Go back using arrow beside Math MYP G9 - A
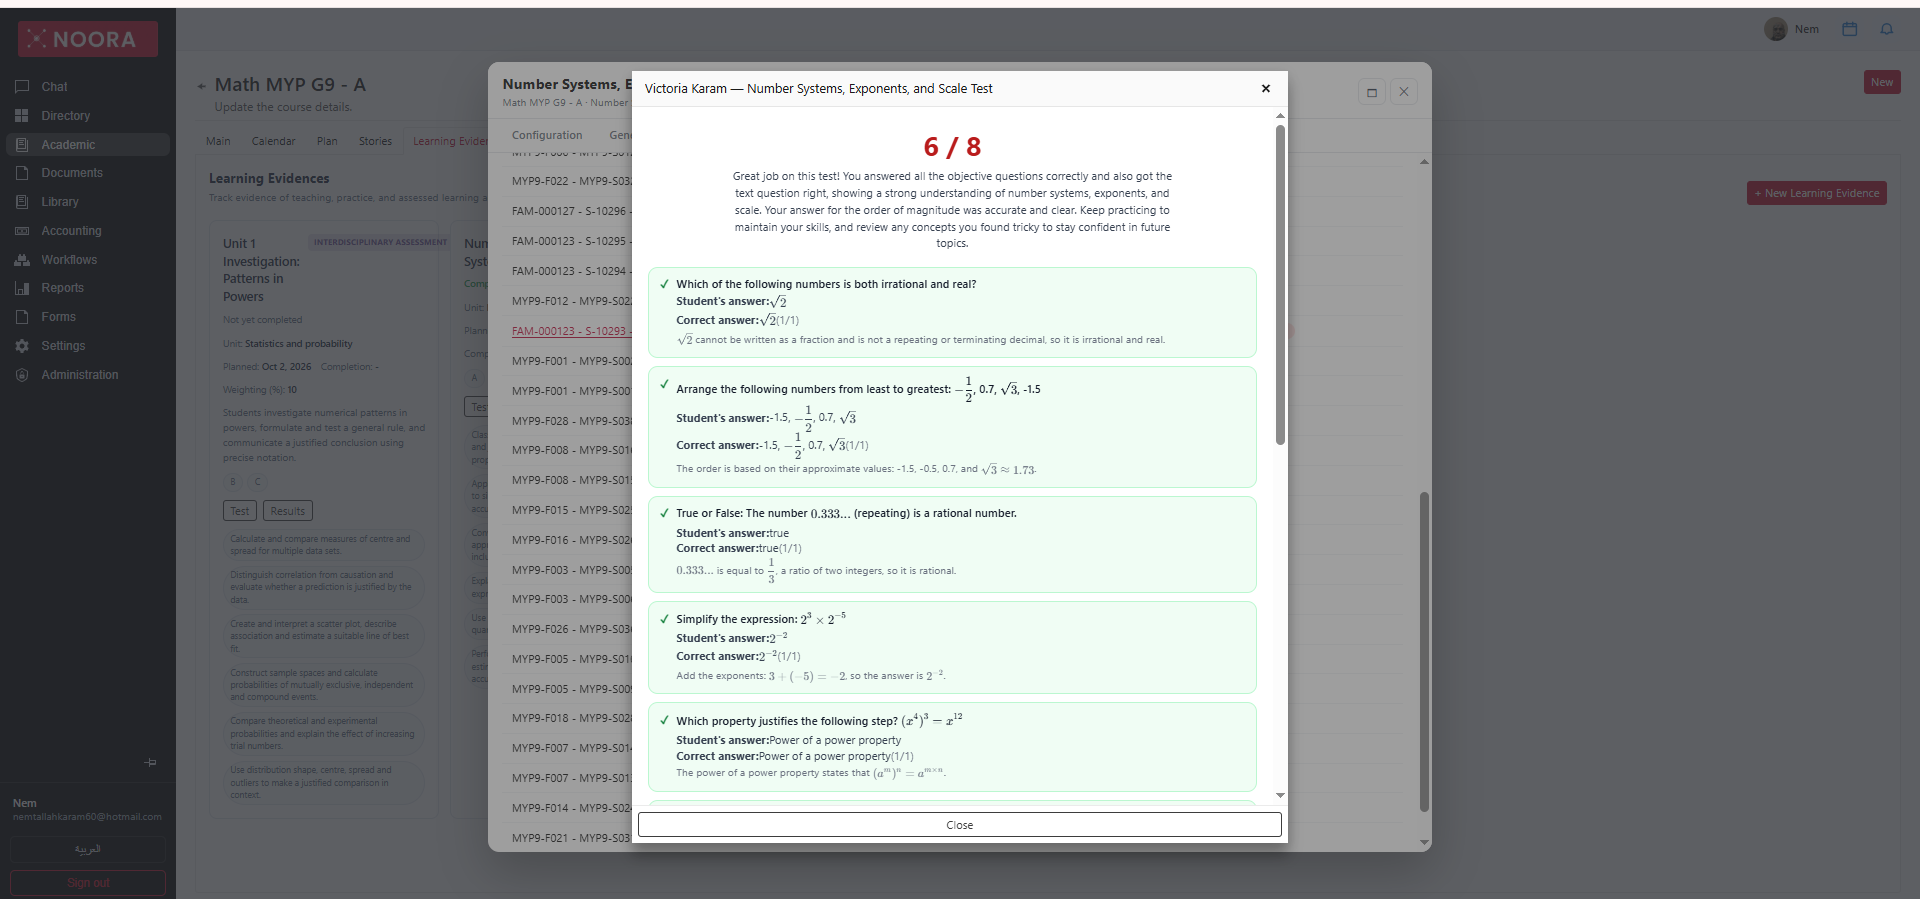 click(202, 86)
